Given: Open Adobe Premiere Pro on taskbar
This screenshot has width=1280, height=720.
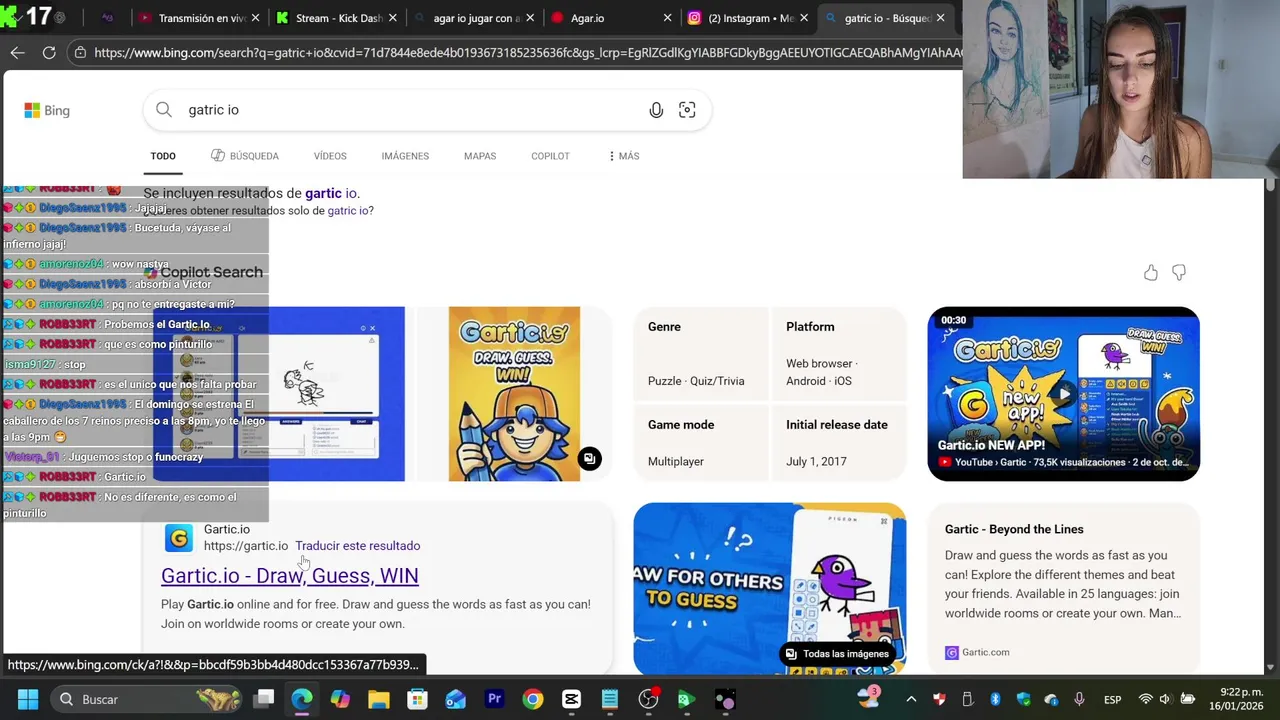Looking at the screenshot, I should point(494,699).
